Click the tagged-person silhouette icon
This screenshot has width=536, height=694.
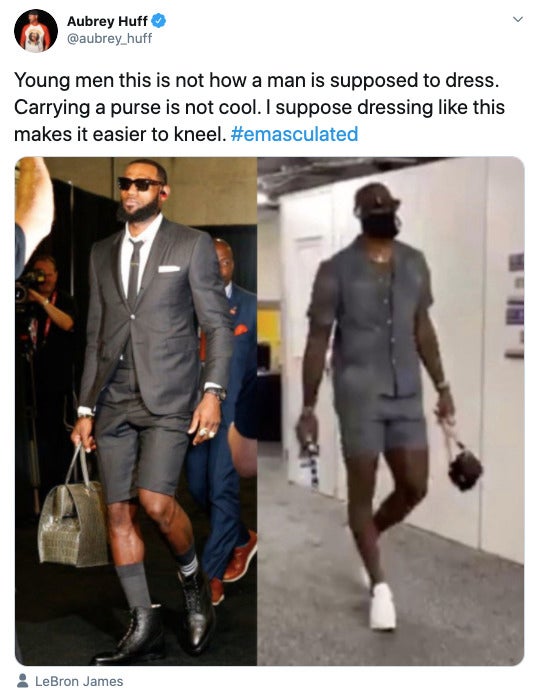click(22, 680)
